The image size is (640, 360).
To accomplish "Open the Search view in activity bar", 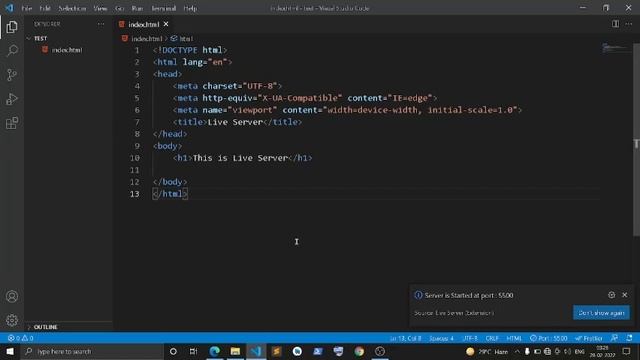I will click(x=12, y=51).
